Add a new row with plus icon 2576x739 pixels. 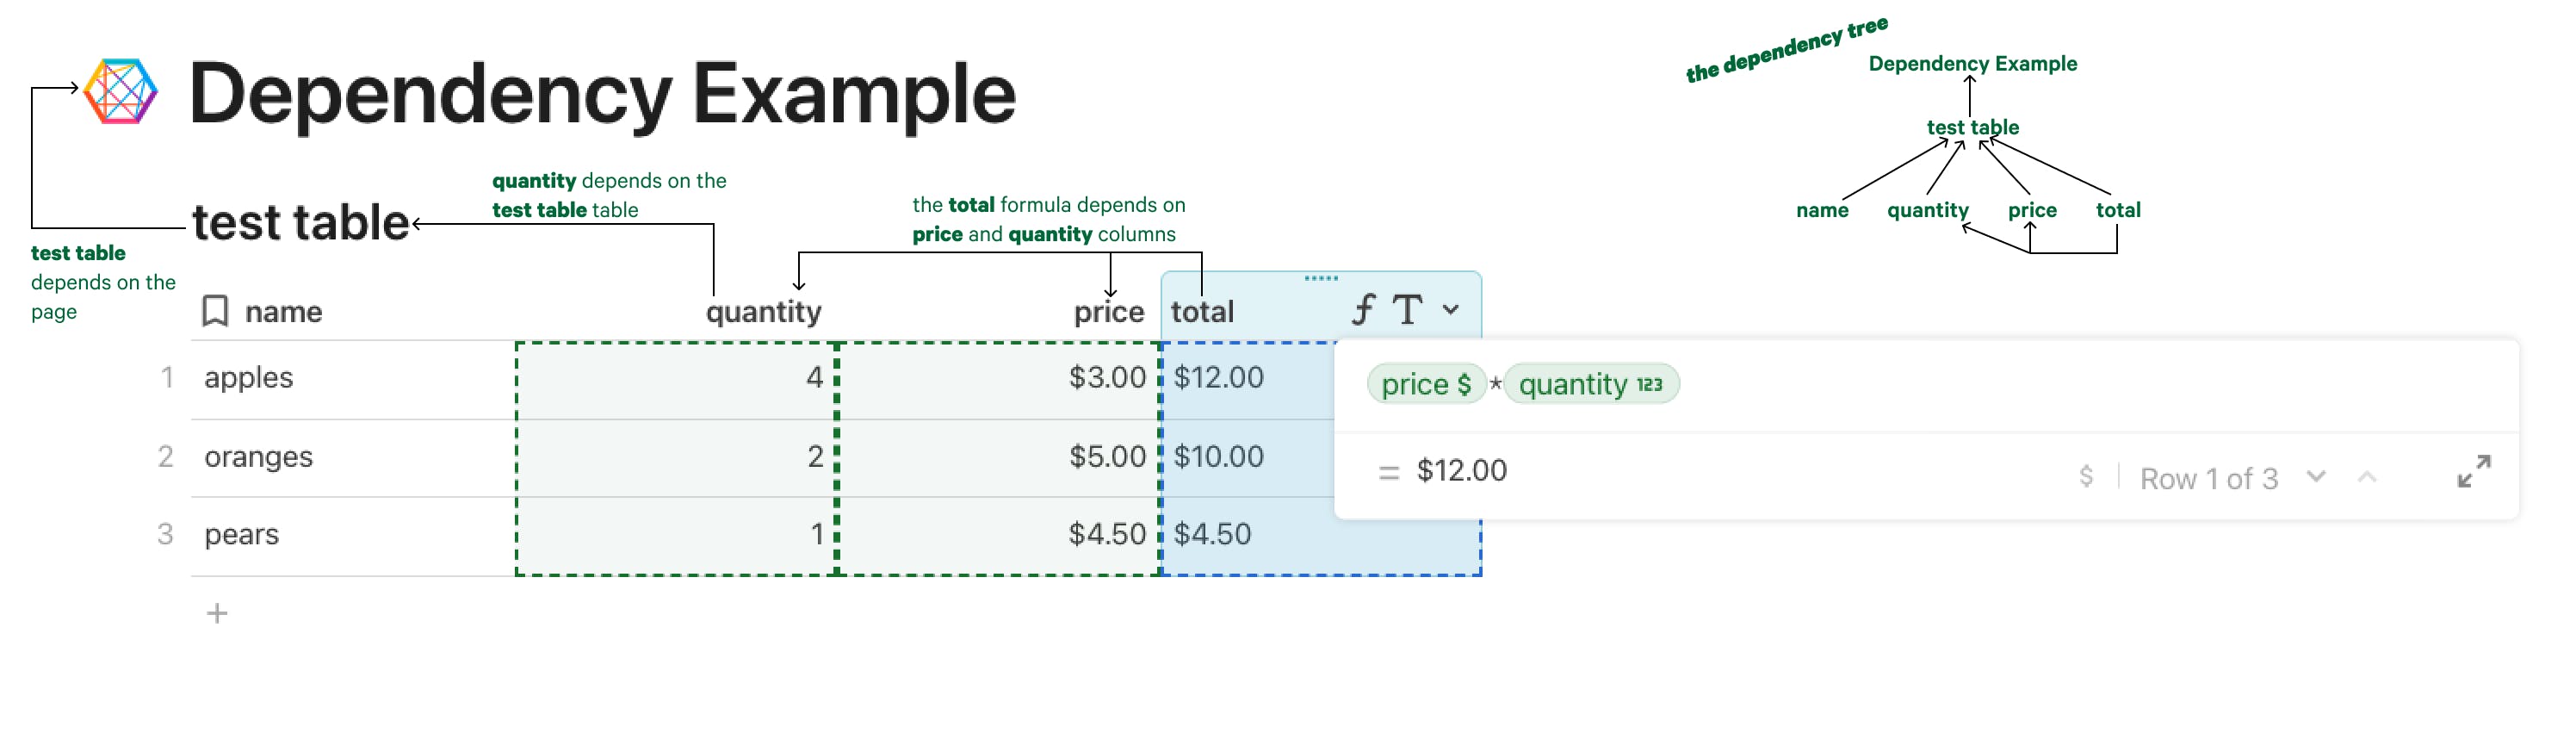click(x=217, y=613)
